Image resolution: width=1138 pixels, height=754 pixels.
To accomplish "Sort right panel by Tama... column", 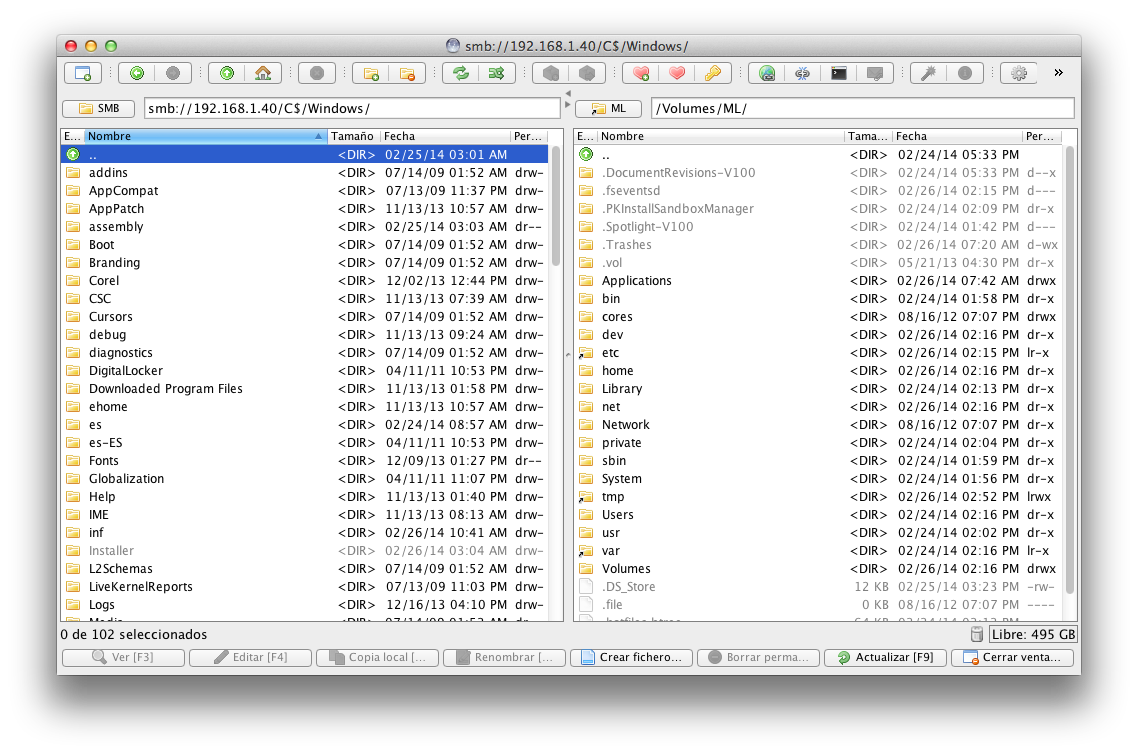I will [x=868, y=136].
